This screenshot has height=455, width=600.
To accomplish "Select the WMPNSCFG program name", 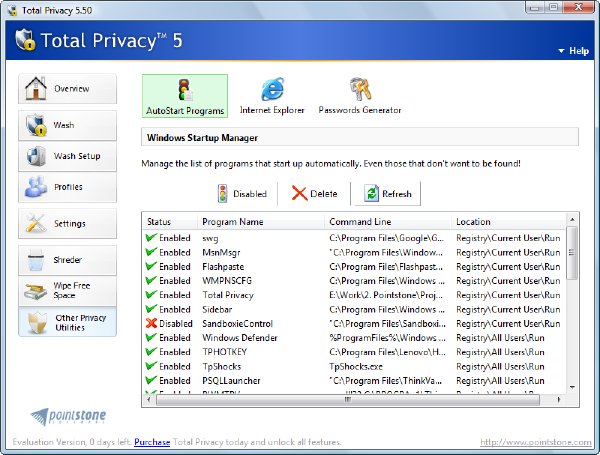I will 227,281.
